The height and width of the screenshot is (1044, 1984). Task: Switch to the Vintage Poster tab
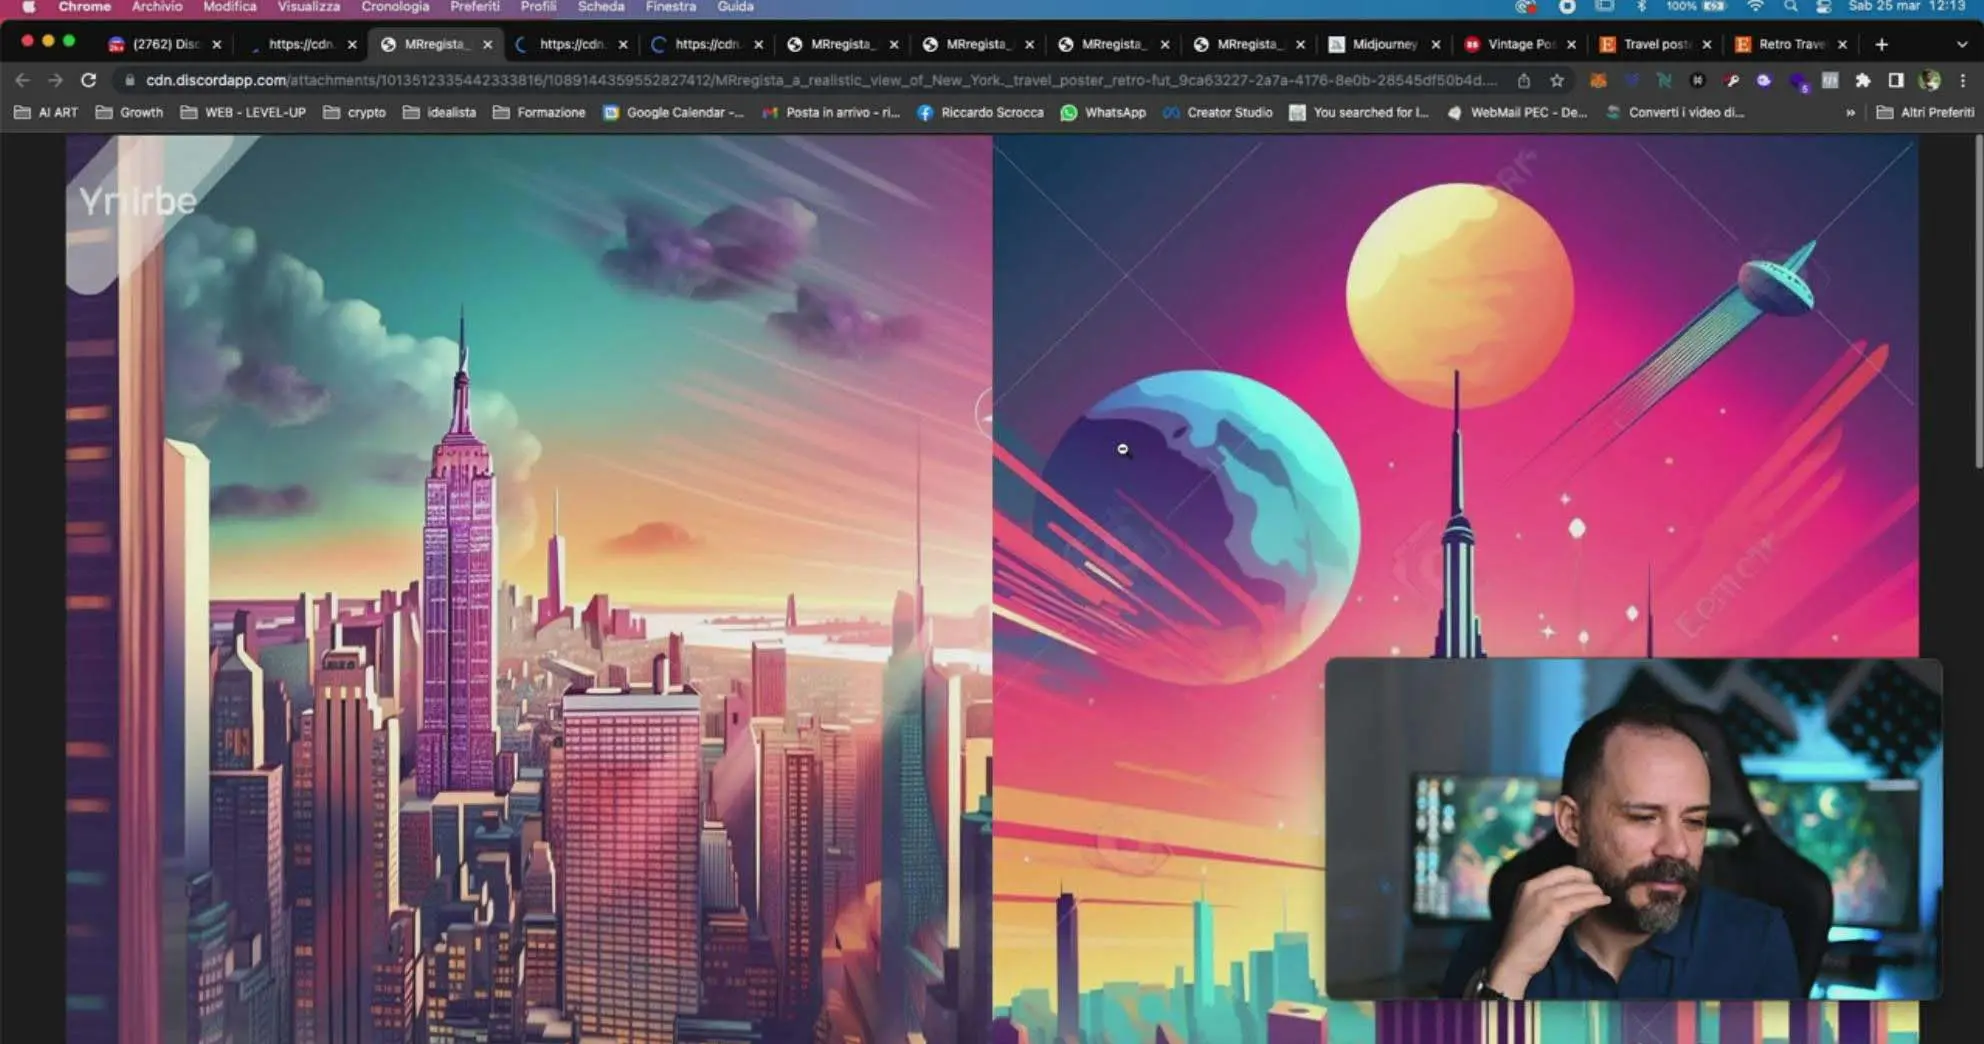click(x=1519, y=44)
